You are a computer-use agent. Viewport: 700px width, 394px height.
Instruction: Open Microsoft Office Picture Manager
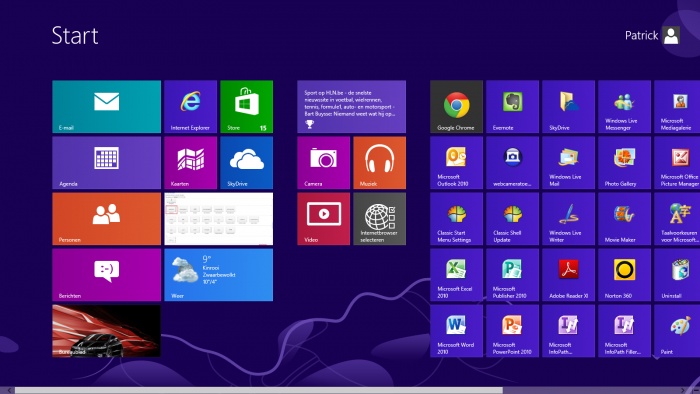point(677,163)
